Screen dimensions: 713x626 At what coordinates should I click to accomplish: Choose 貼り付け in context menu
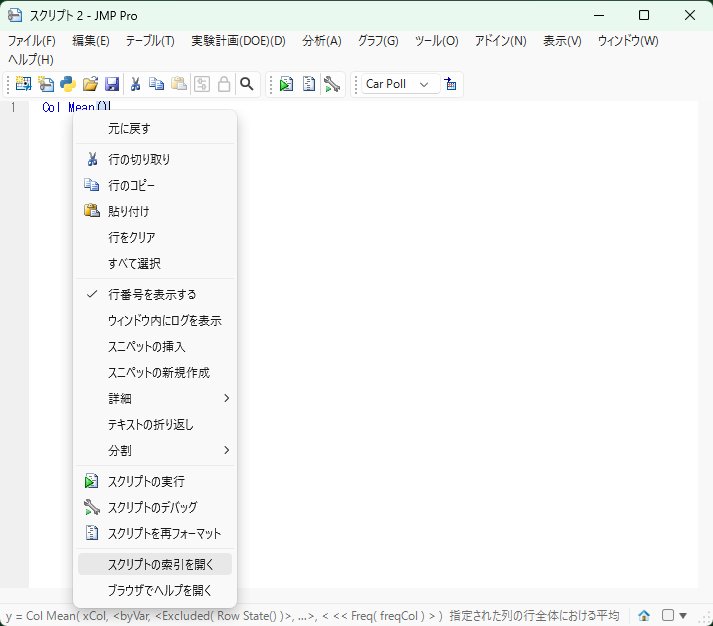click(155, 211)
